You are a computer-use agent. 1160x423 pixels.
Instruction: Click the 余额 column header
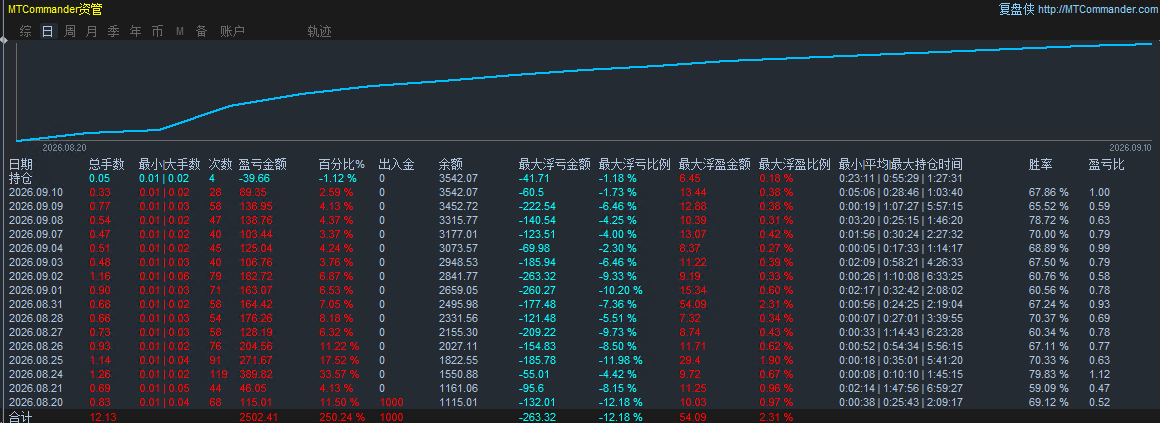[451, 164]
